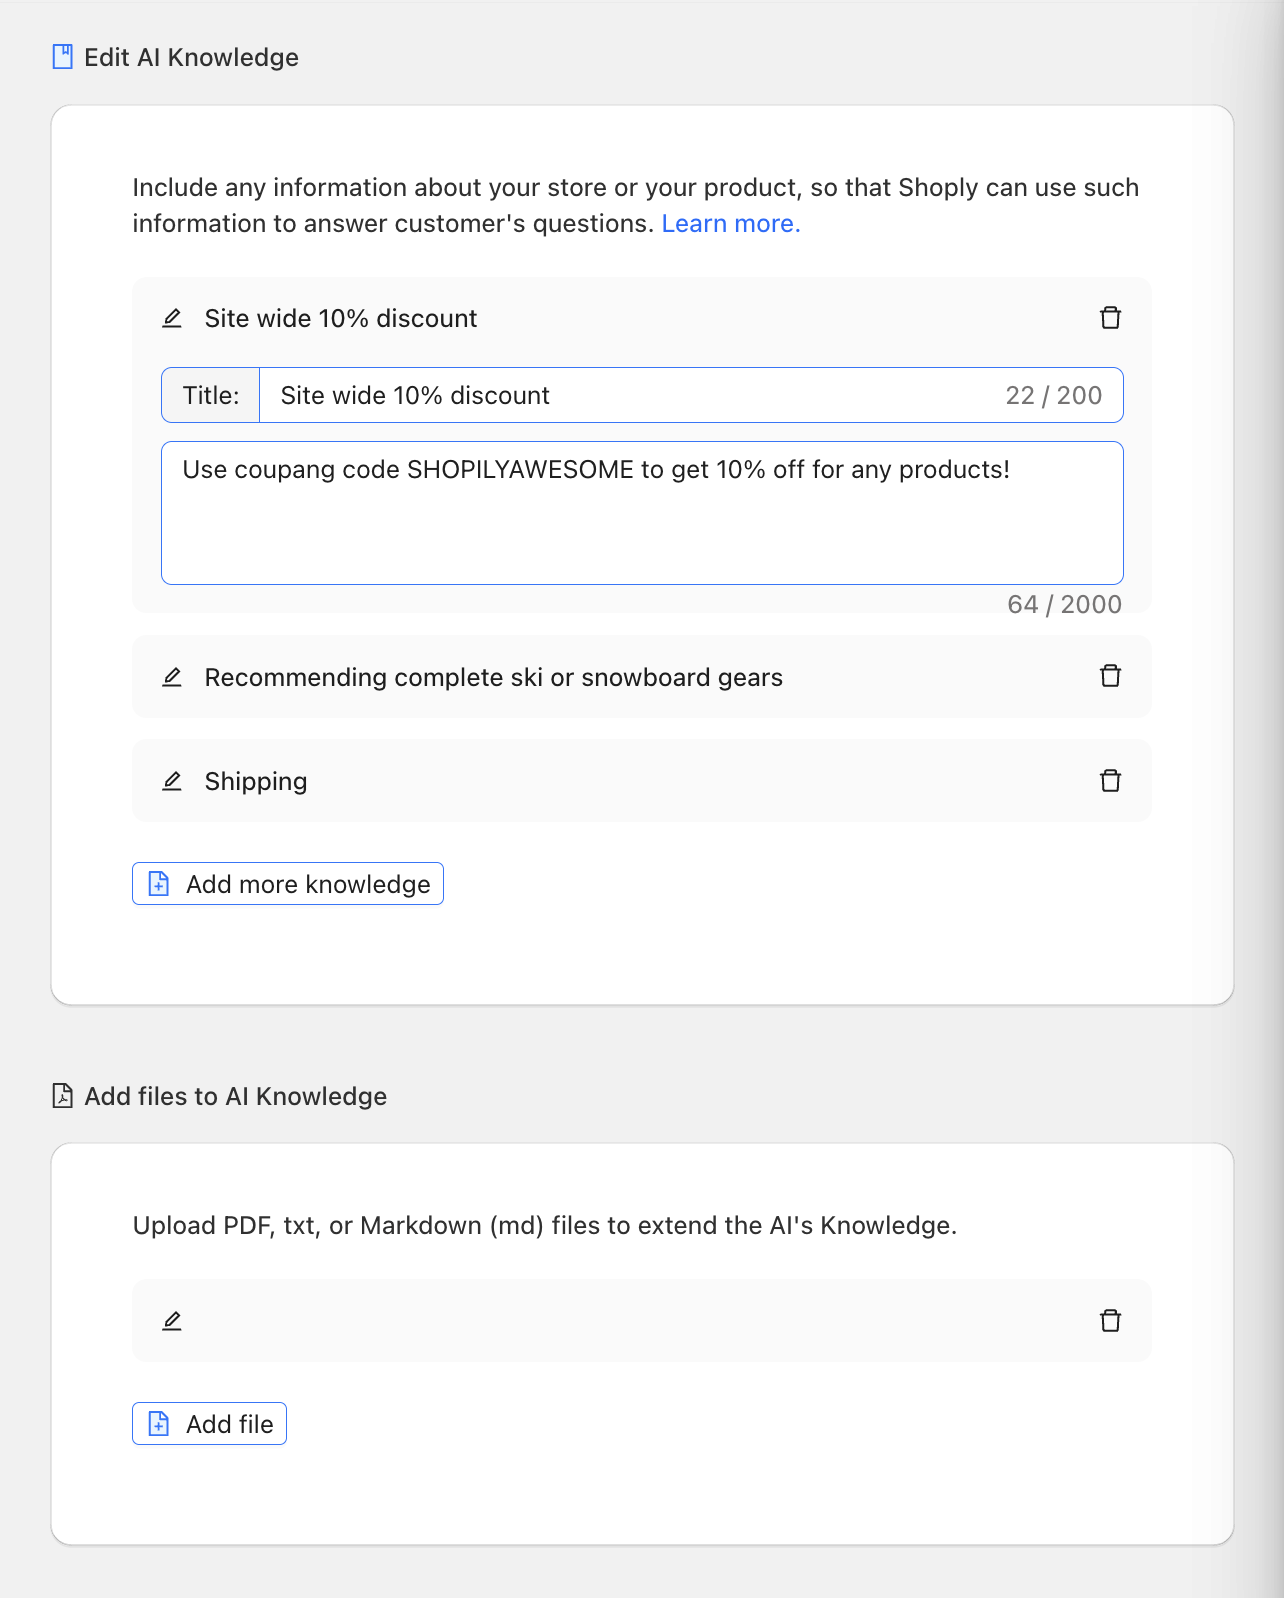Delete the ski or snowboard gears entry
The height and width of the screenshot is (1598, 1284).
point(1110,676)
